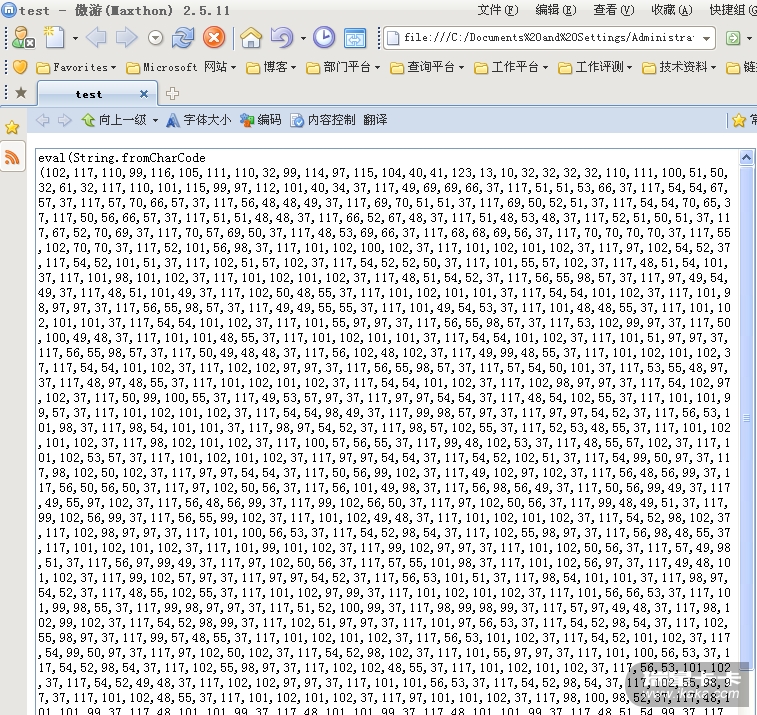Click the gray star icon left of tabs

point(21,93)
